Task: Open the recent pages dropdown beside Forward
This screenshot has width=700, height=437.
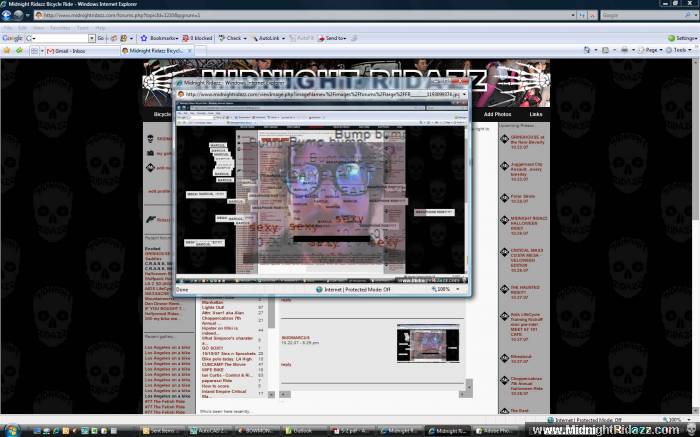Action: [x=27, y=15]
